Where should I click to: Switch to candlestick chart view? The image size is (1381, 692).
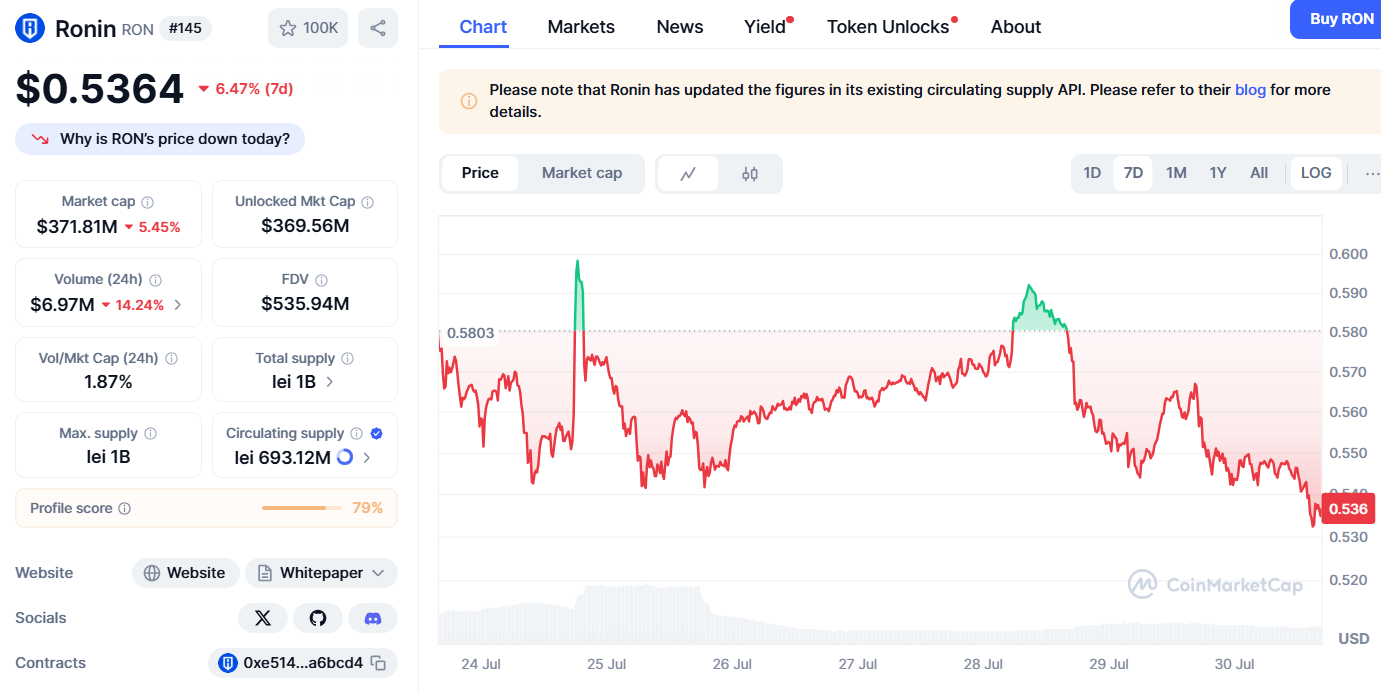(750, 173)
